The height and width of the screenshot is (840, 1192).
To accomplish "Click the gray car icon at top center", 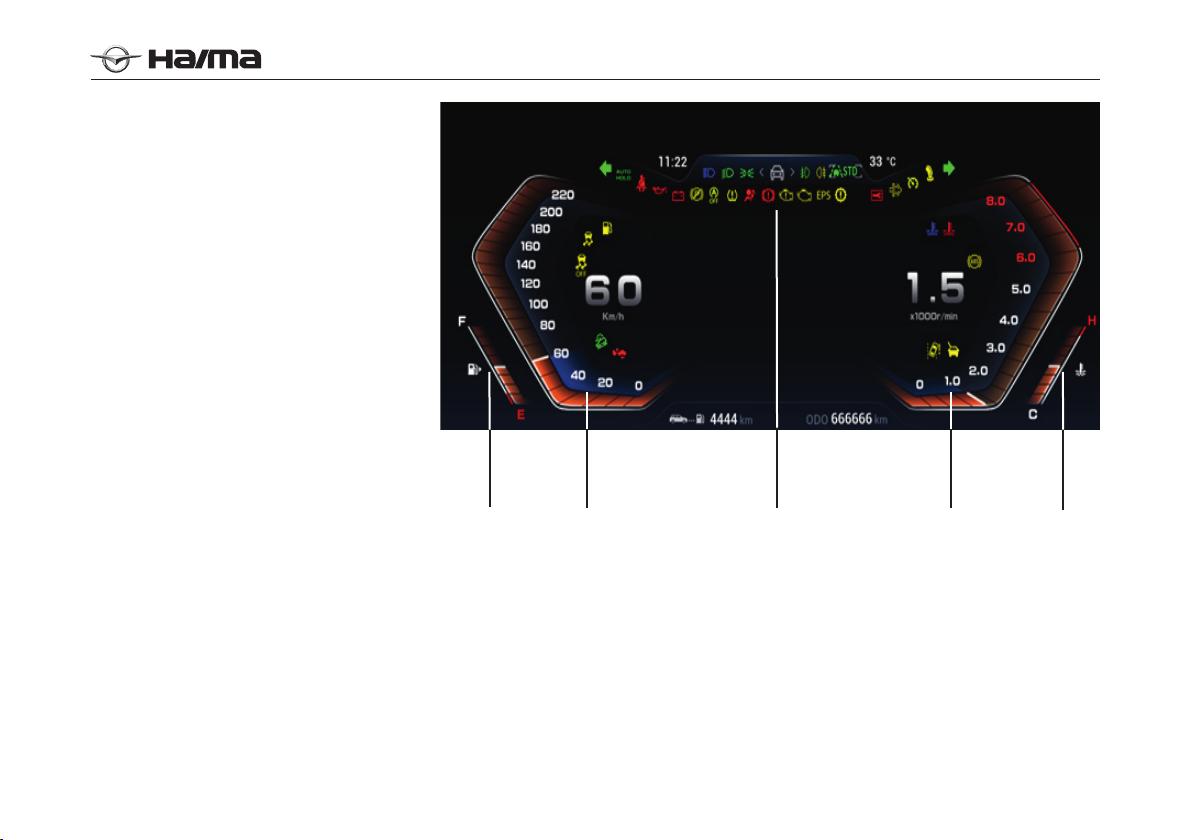I will click(x=777, y=173).
